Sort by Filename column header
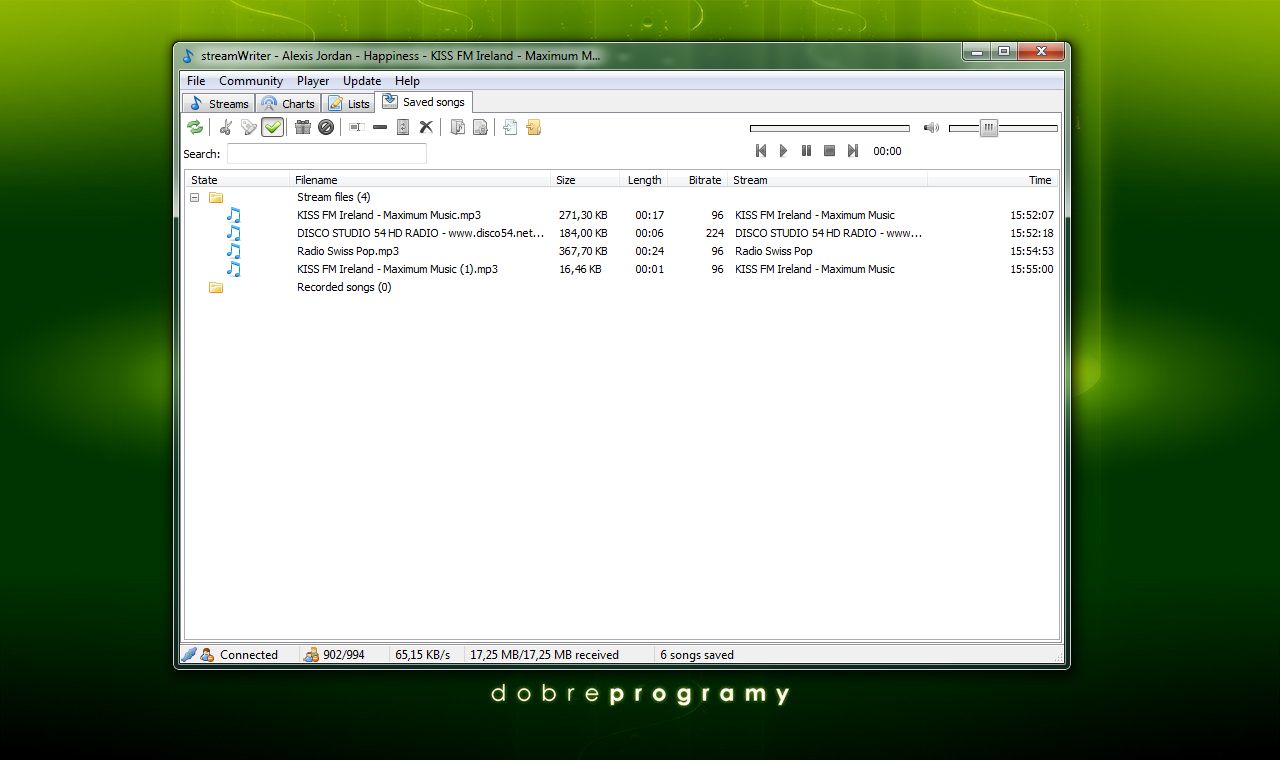This screenshot has height=760, width=1280. pyautogui.click(x=421, y=180)
